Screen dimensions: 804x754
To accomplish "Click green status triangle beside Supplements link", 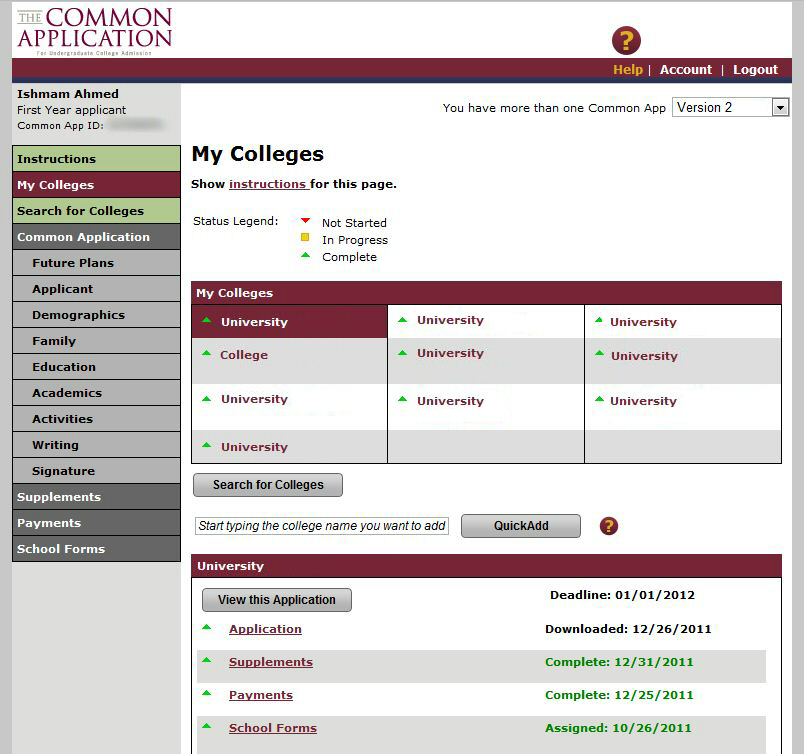I will pyautogui.click(x=207, y=661).
